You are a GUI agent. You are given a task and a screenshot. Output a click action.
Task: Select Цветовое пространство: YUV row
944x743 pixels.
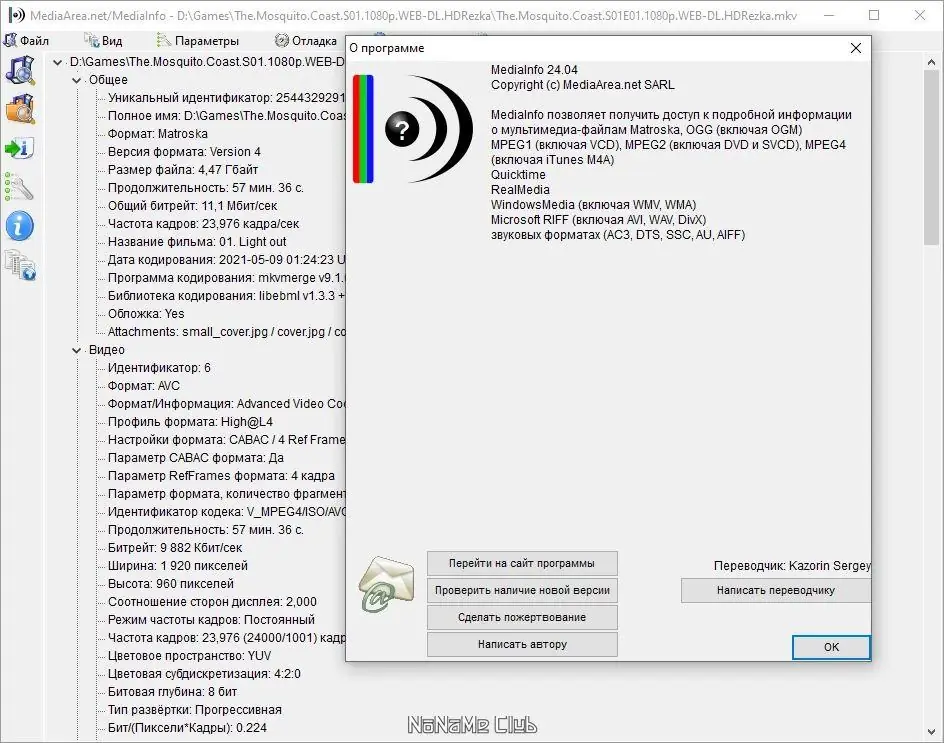pyautogui.click(x=190, y=656)
